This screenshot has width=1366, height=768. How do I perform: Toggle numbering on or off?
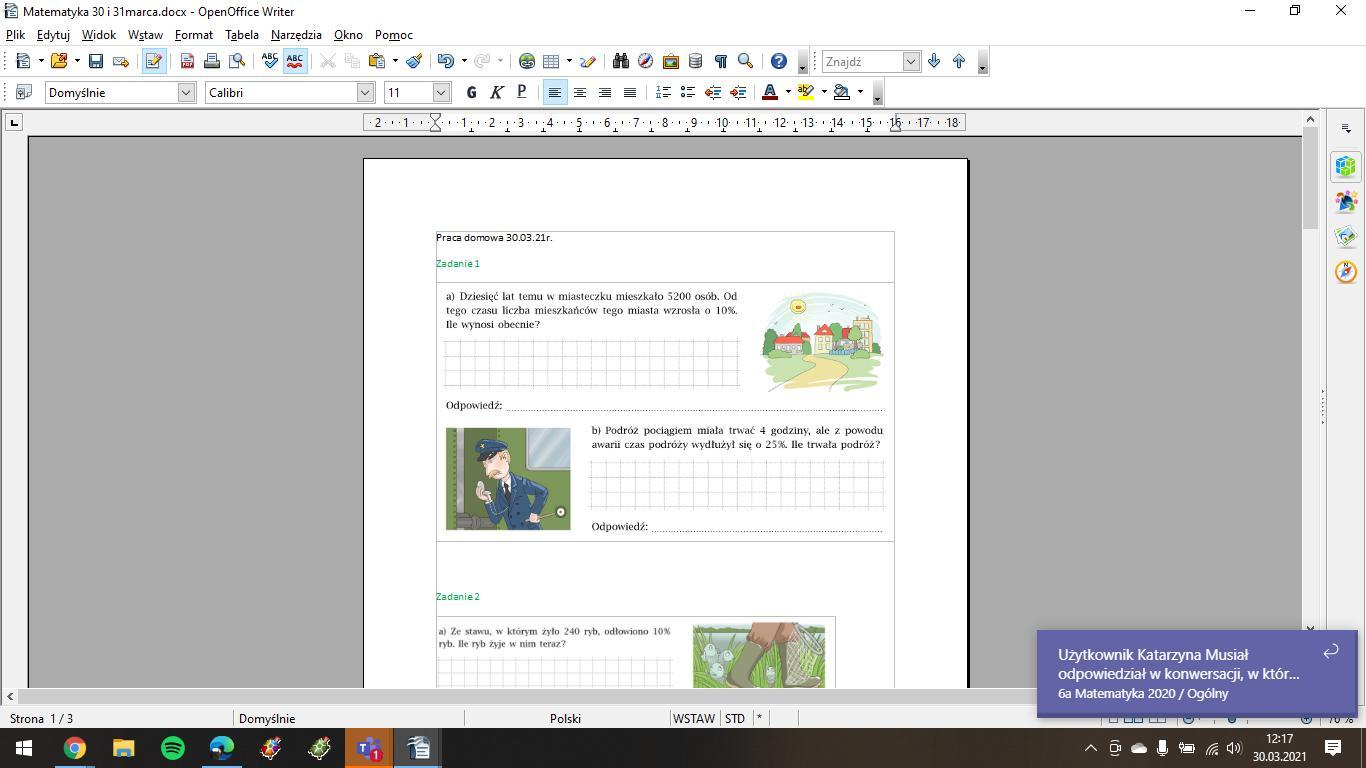click(663, 92)
